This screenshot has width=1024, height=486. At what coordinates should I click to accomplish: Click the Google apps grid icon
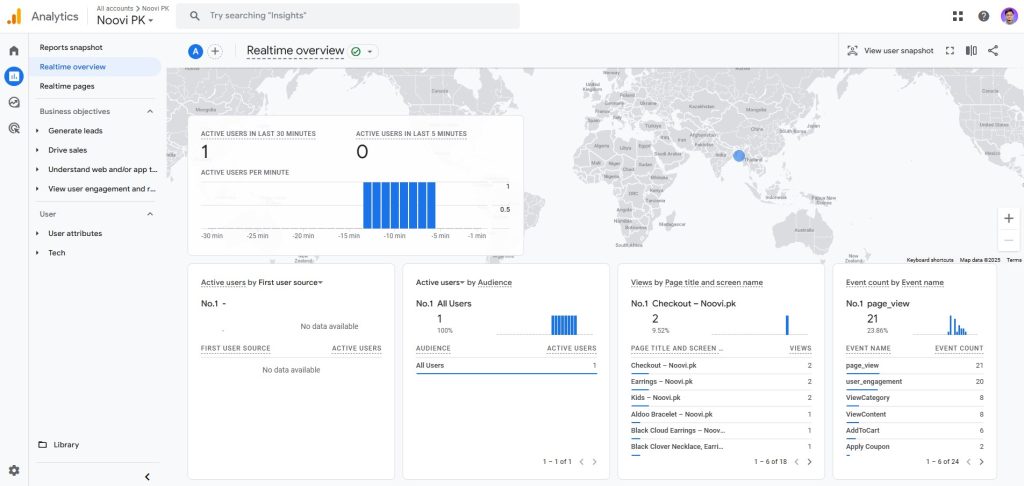pos(958,16)
